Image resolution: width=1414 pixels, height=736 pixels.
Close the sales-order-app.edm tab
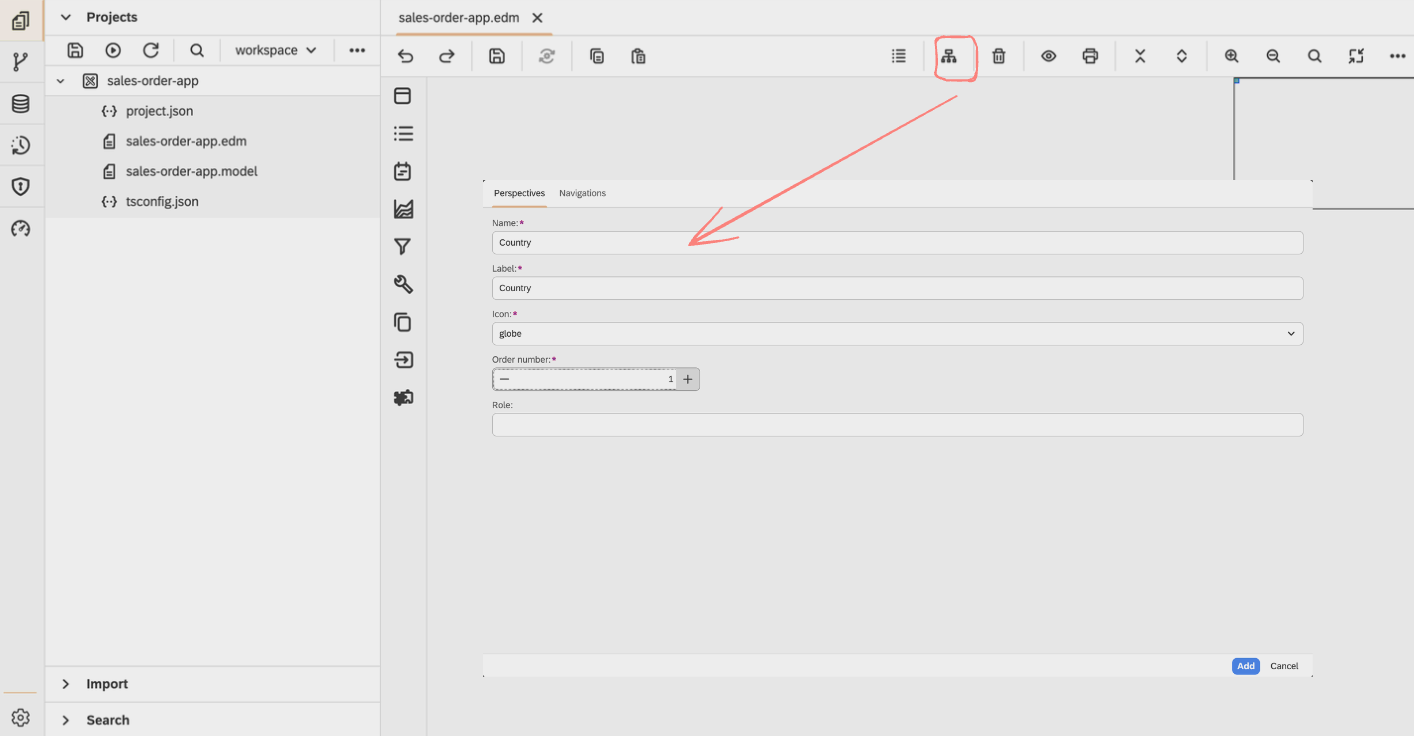(x=537, y=18)
